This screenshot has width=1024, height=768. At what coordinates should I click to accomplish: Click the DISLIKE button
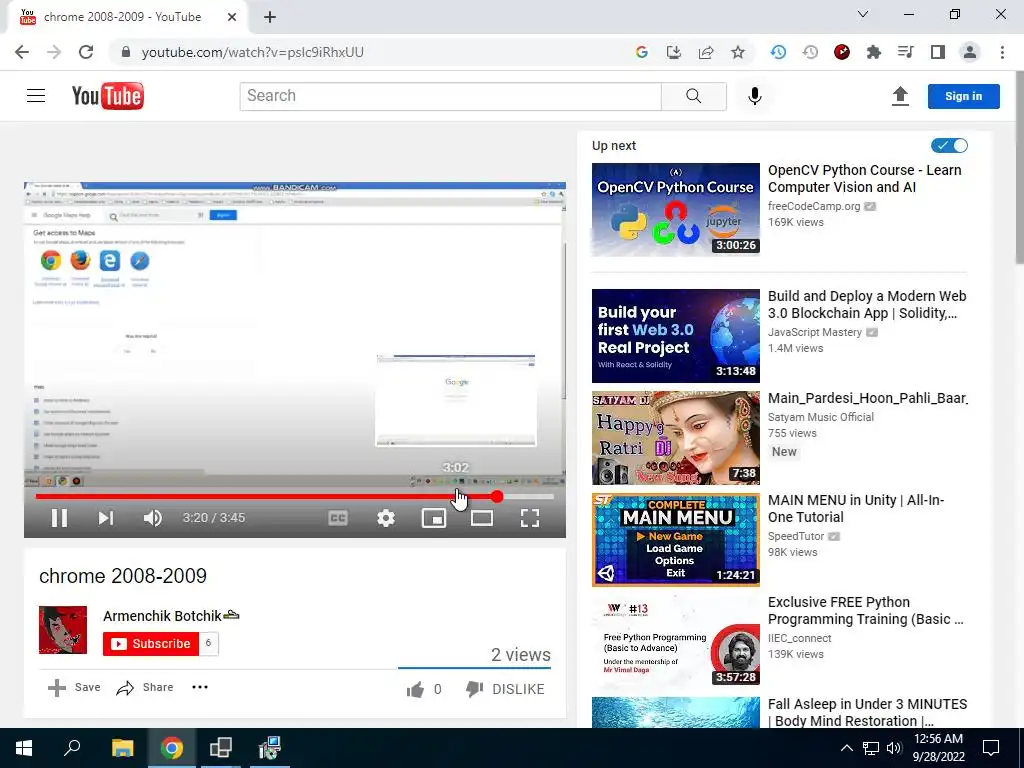[x=505, y=689]
